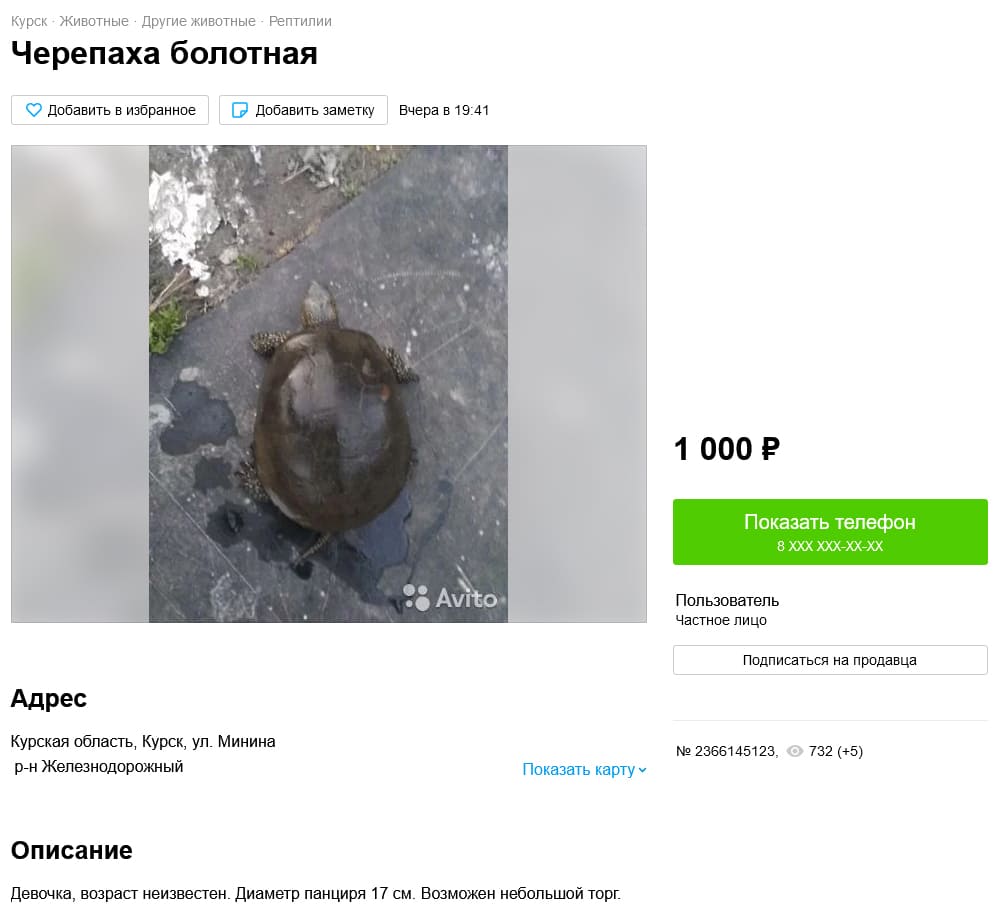Expand the chevron beside Показать карту

pos(643,770)
